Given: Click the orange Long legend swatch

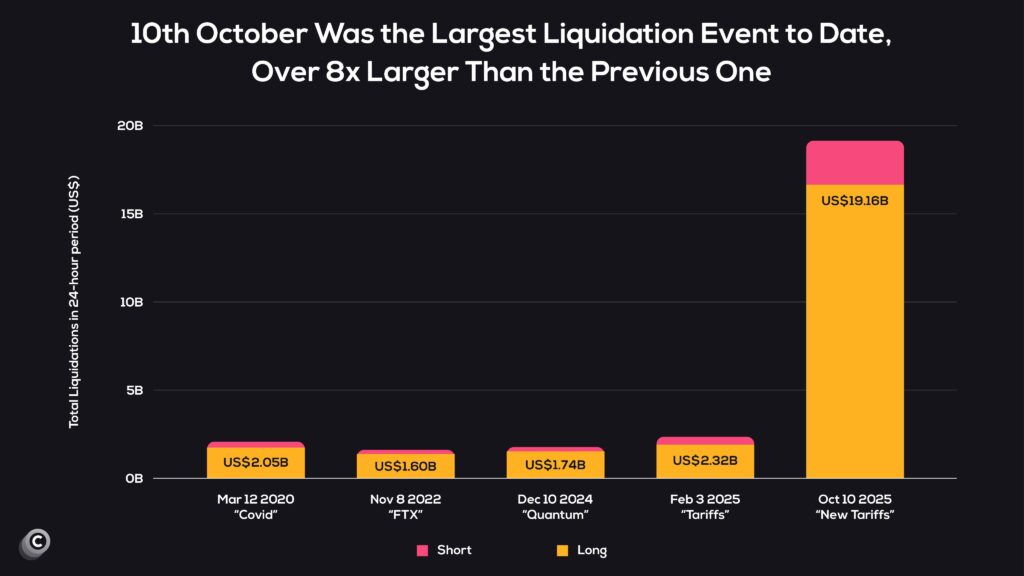Looking at the screenshot, I should (562, 550).
